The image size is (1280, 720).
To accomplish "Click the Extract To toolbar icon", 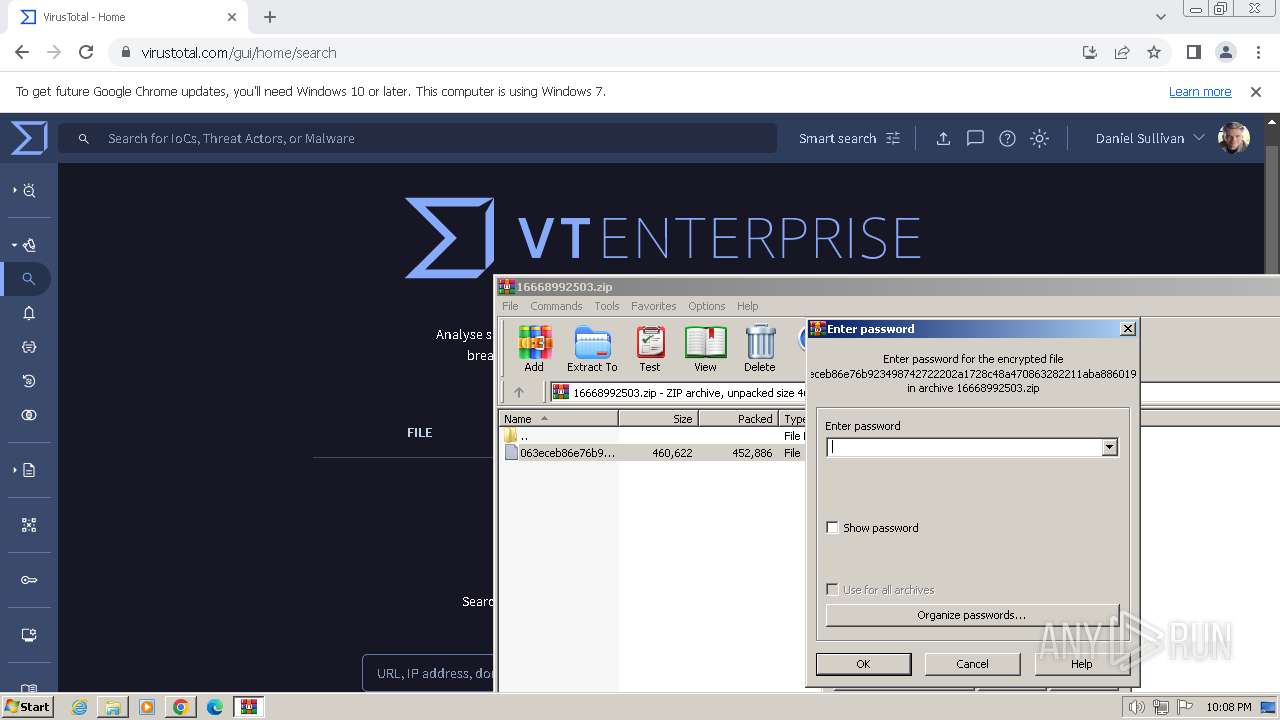I will pyautogui.click(x=592, y=348).
